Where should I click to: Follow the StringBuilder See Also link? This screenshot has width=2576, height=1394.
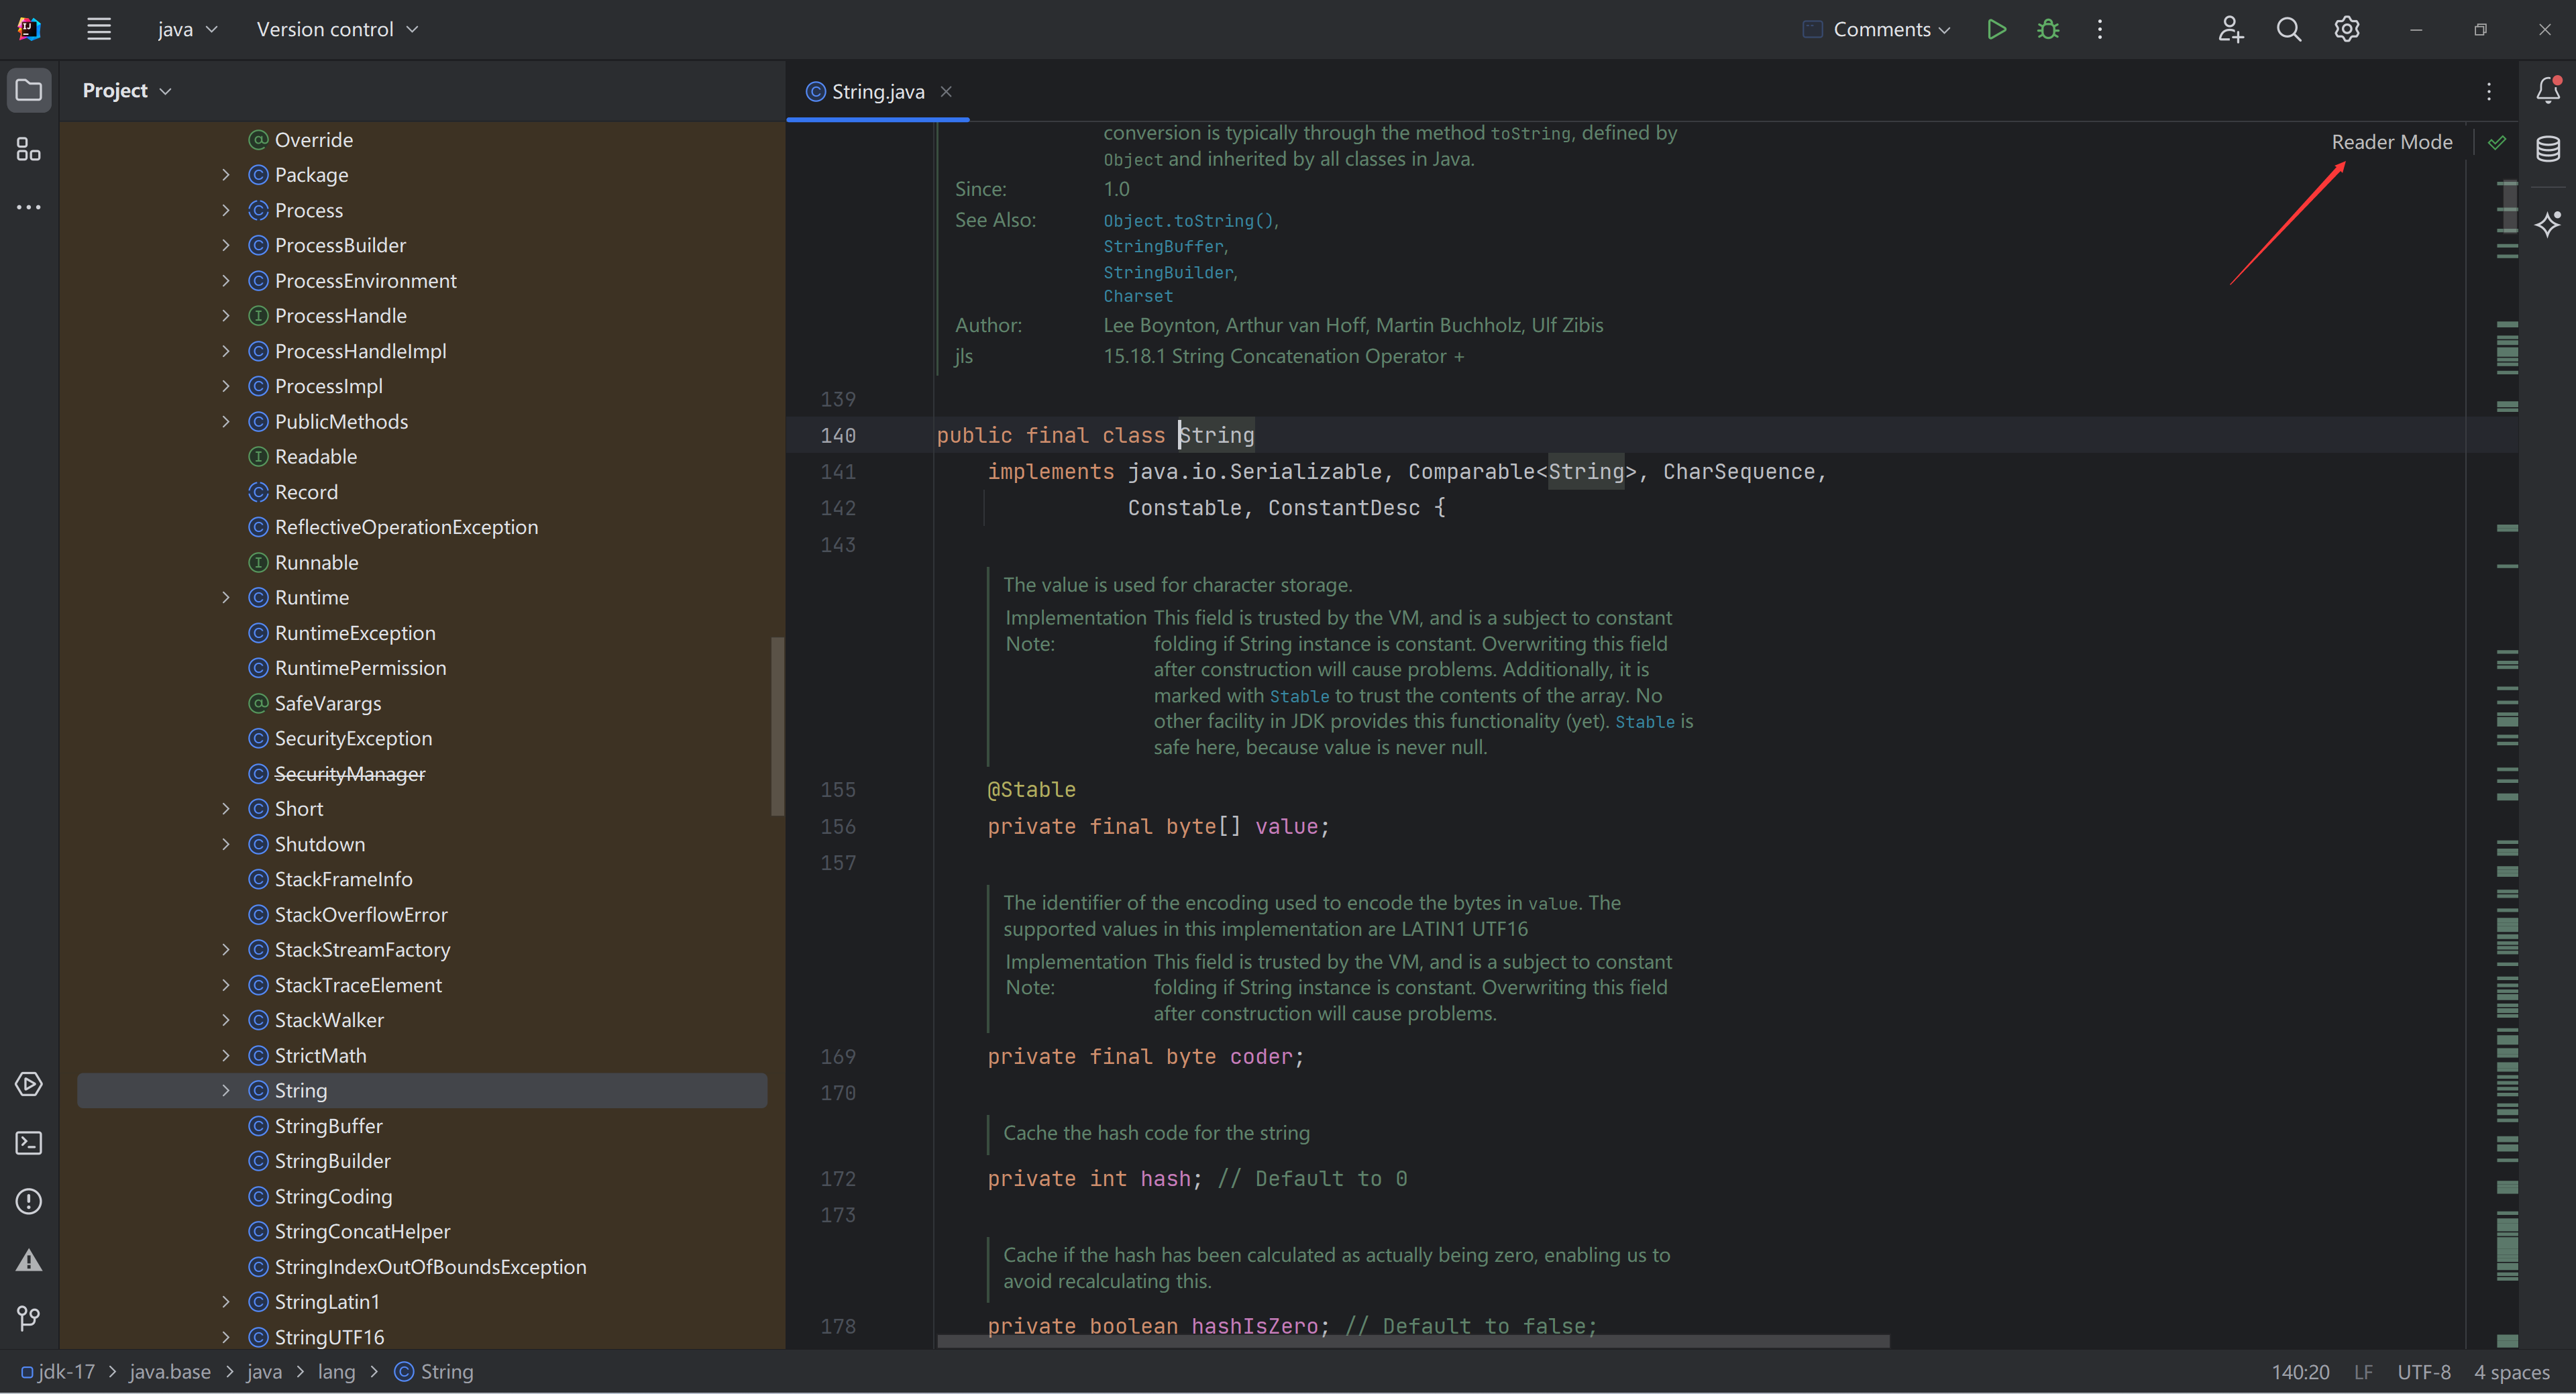click(x=1168, y=272)
